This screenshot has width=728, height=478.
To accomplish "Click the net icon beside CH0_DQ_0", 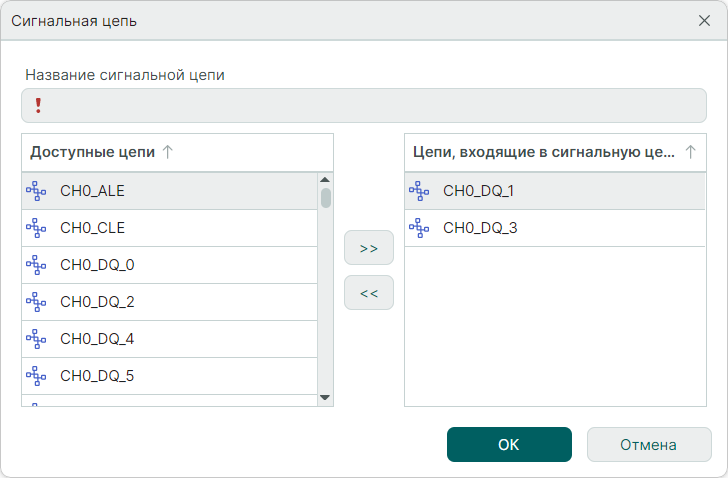I will pyautogui.click(x=36, y=264).
